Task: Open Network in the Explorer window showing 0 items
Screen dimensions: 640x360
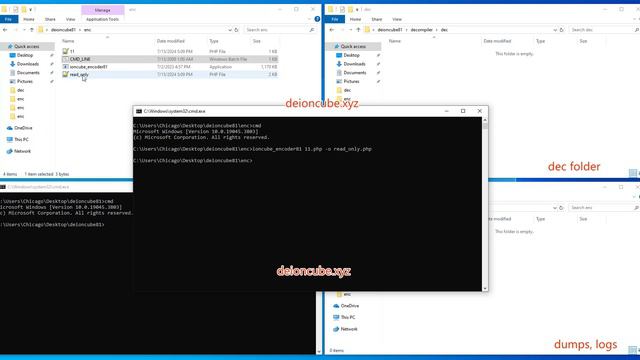Action: click(x=349, y=329)
